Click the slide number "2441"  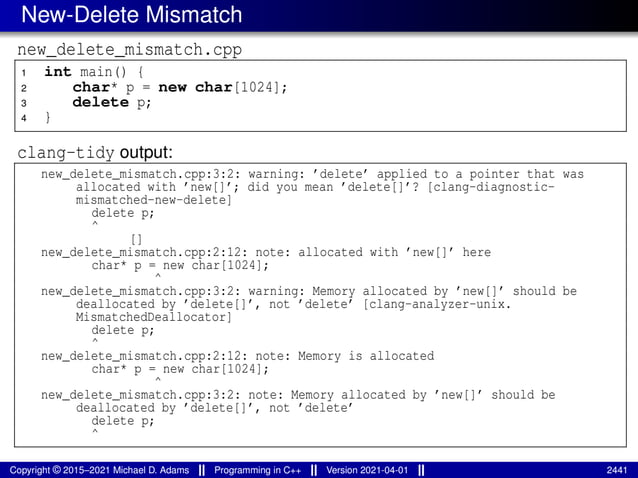(617, 470)
